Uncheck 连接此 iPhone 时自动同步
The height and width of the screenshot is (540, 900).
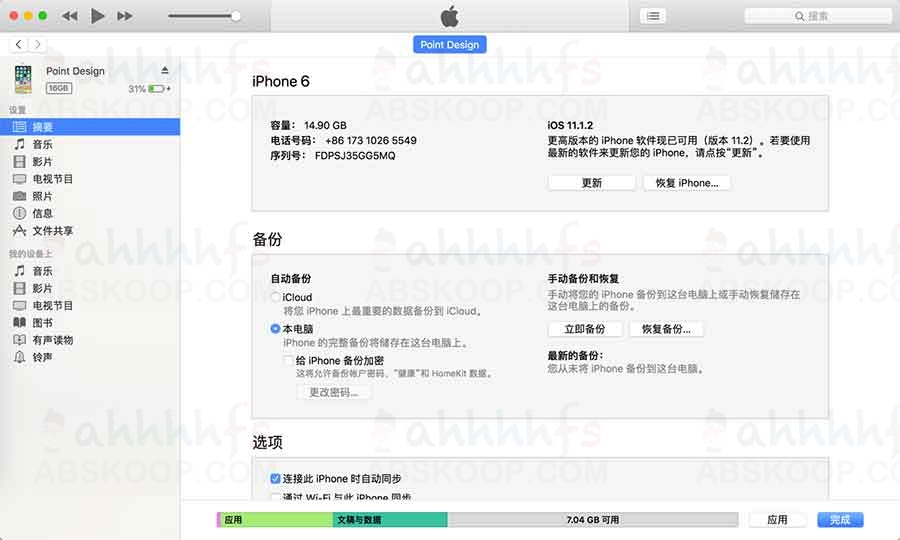click(x=276, y=479)
